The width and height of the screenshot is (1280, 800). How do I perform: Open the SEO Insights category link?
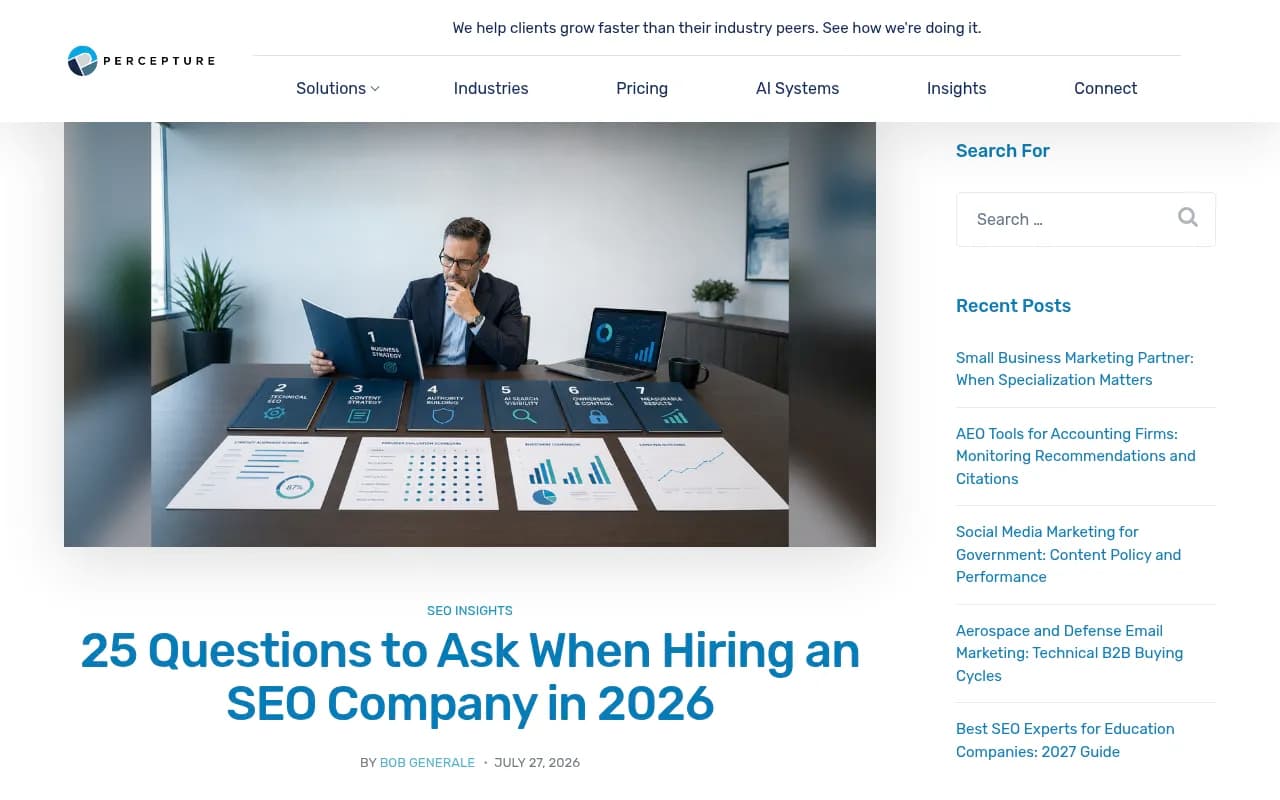(x=470, y=610)
